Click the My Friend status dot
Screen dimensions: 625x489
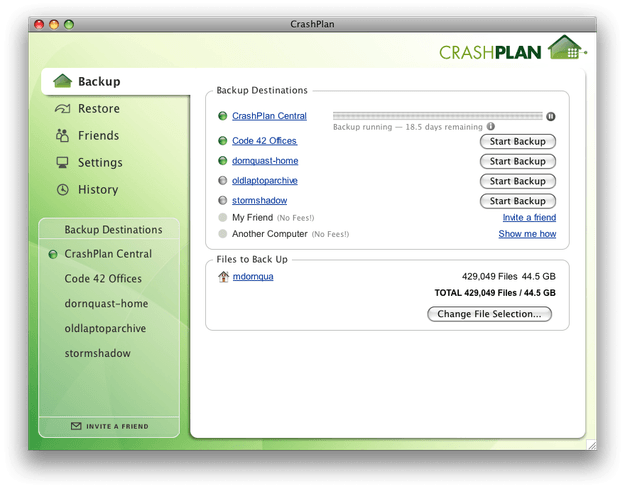coord(222,218)
